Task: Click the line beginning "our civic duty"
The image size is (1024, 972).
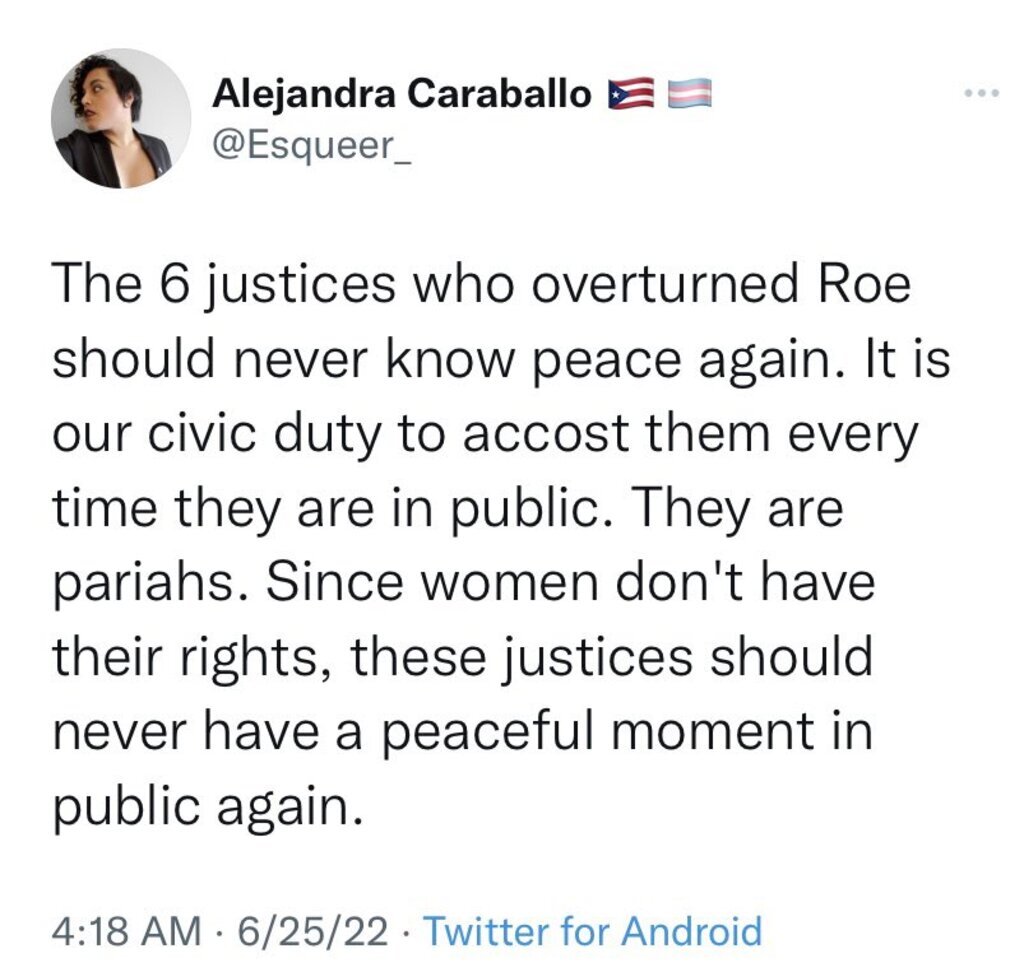Action: tap(485, 435)
